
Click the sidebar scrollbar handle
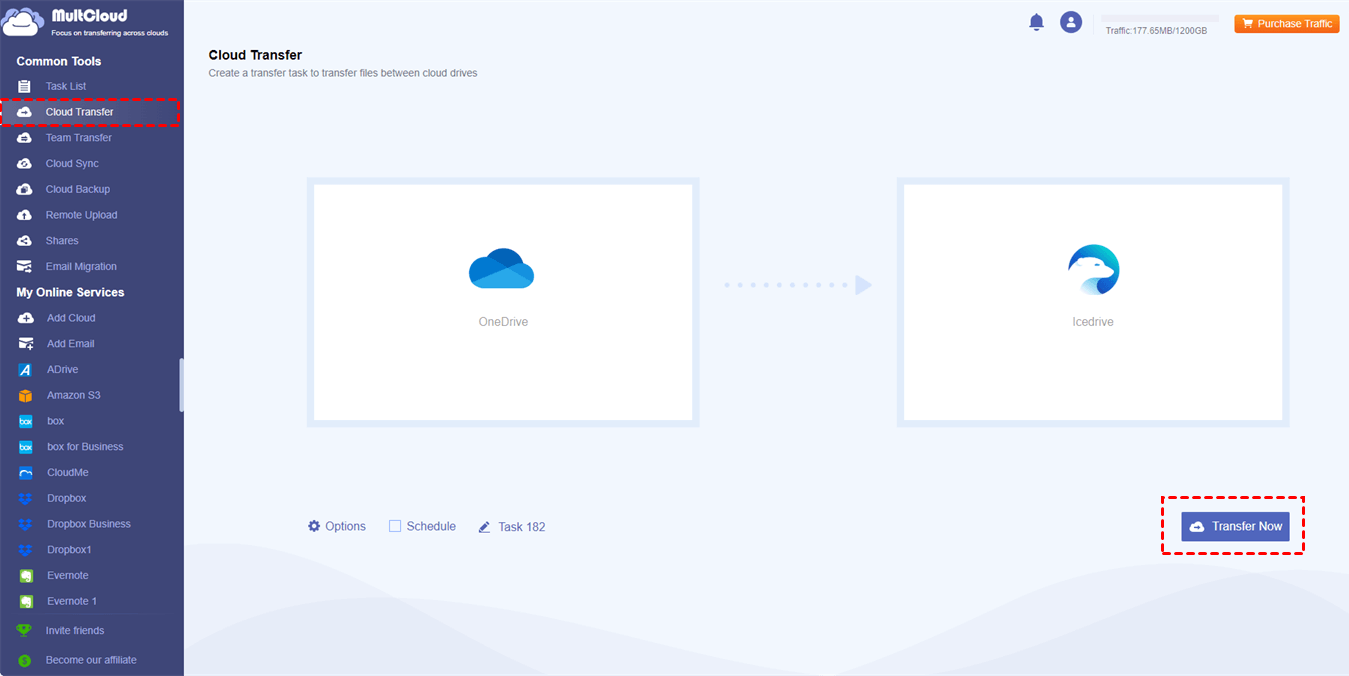click(181, 385)
